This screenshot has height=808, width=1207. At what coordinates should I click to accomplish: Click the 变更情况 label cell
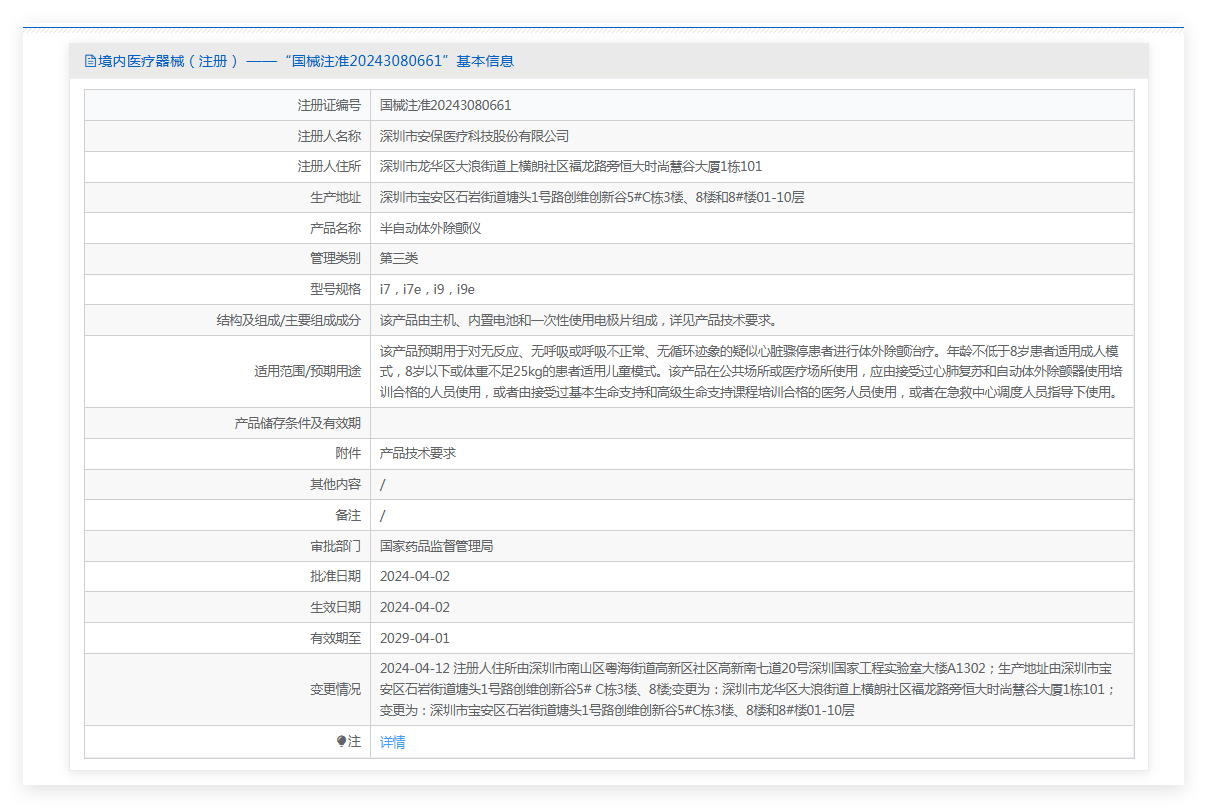coord(335,689)
